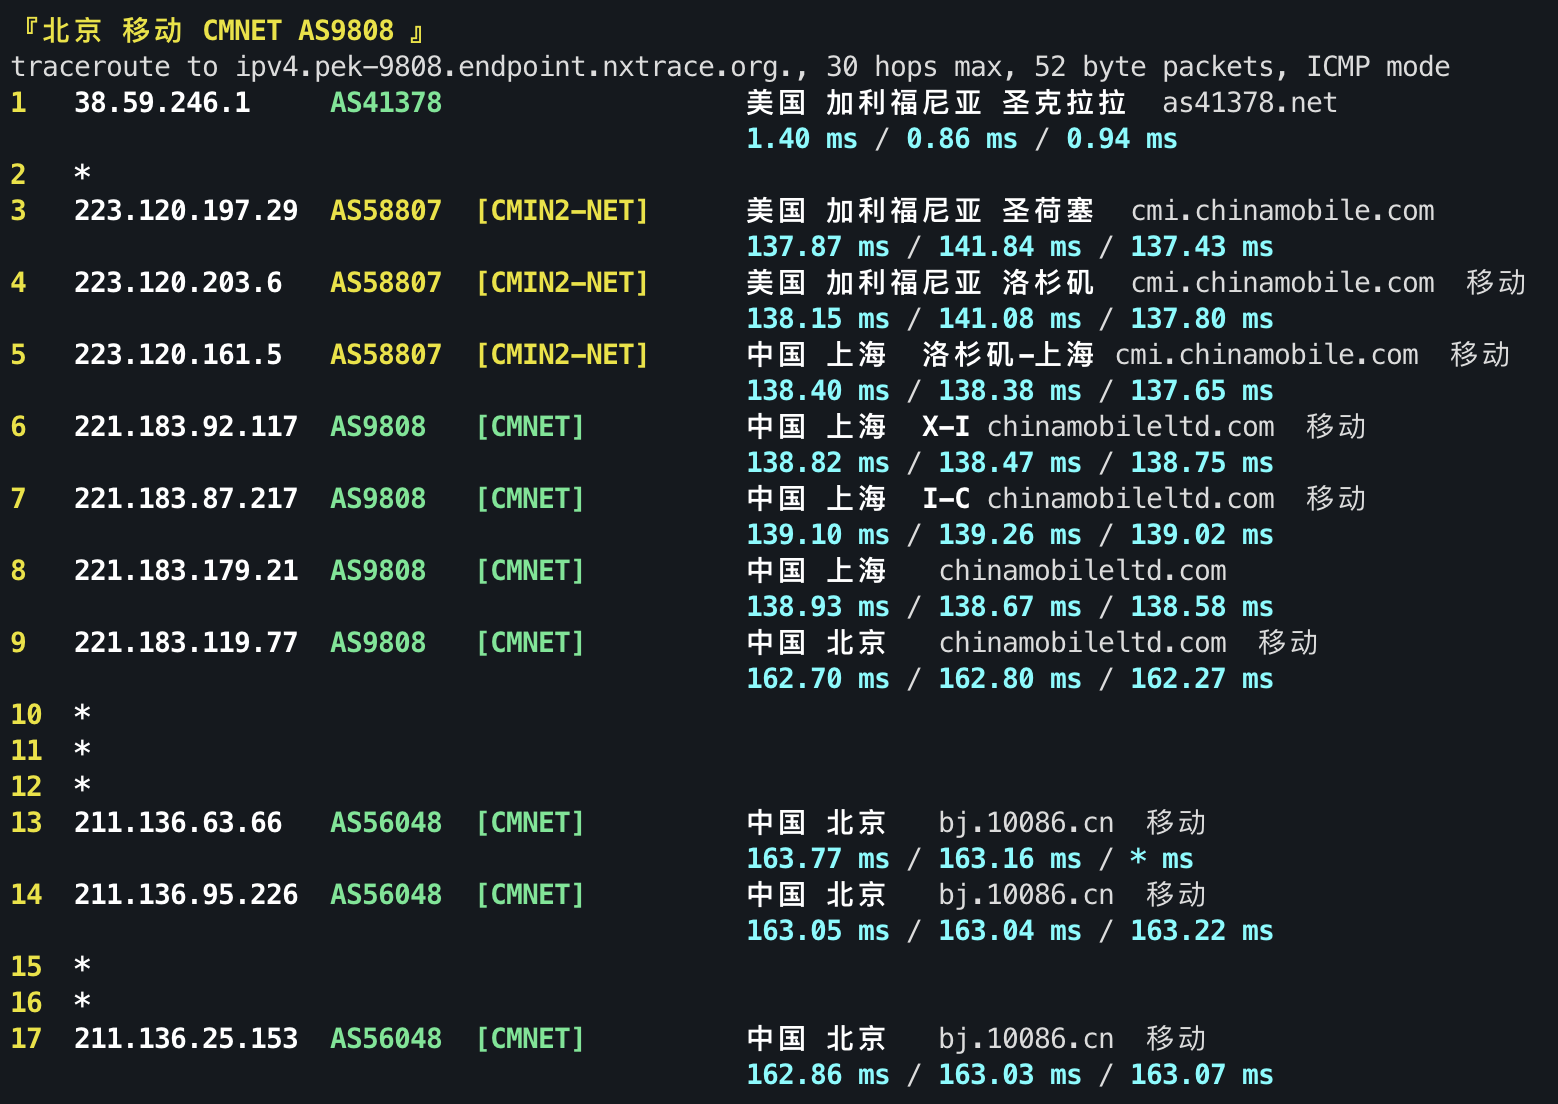Select latency 138.93 ms
This screenshot has height=1104, width=1558.
(x=818, y=607)
